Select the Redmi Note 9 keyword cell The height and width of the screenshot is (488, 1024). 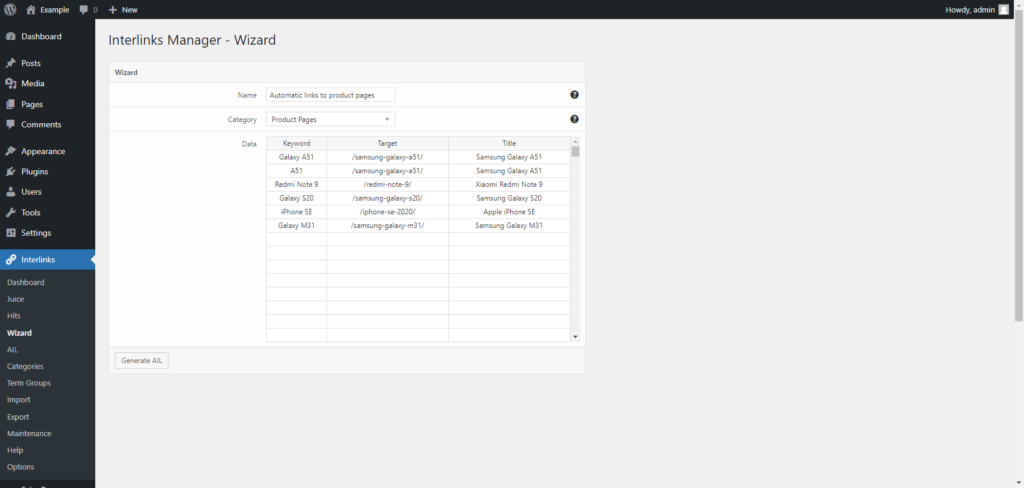pos(296,184)
